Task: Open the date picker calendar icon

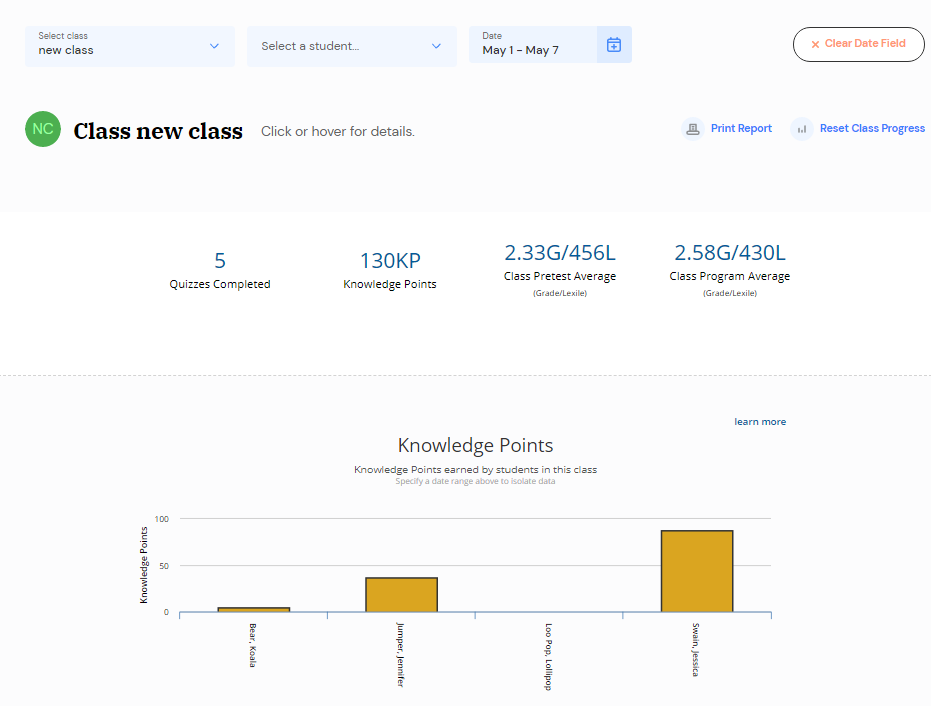Action: pyautogui.click(x=614, y=45)
